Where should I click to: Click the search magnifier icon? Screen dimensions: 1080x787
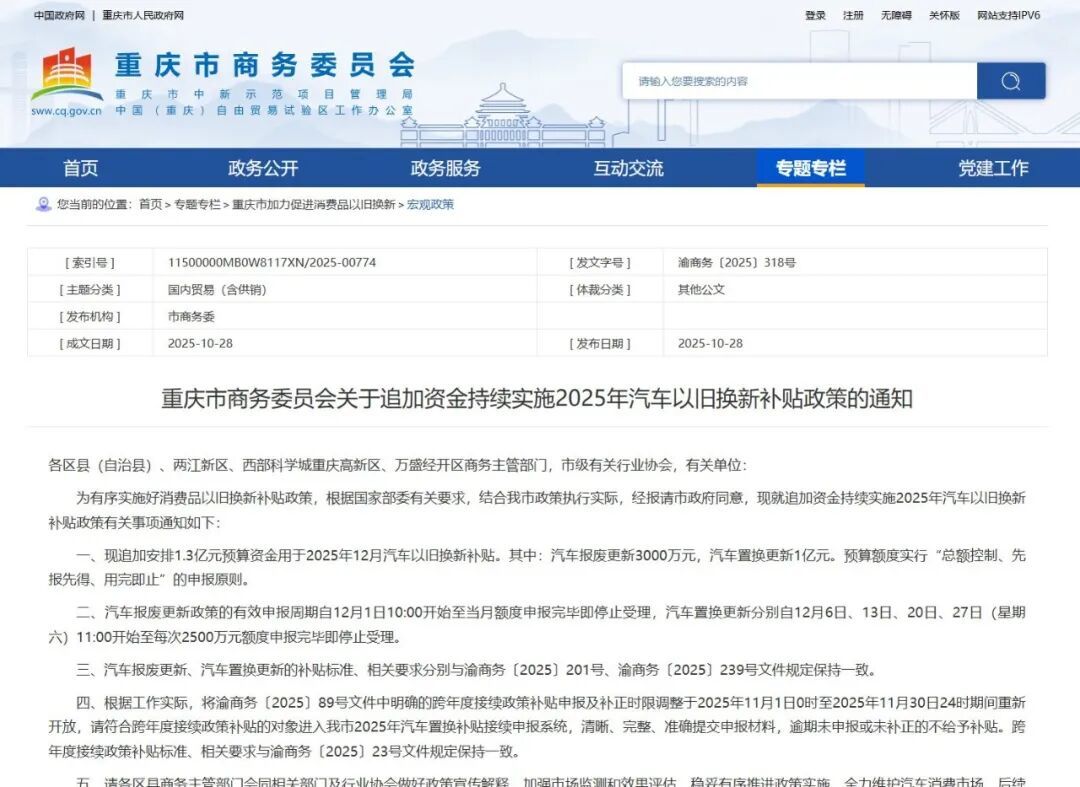click(x=1011, y=80)
